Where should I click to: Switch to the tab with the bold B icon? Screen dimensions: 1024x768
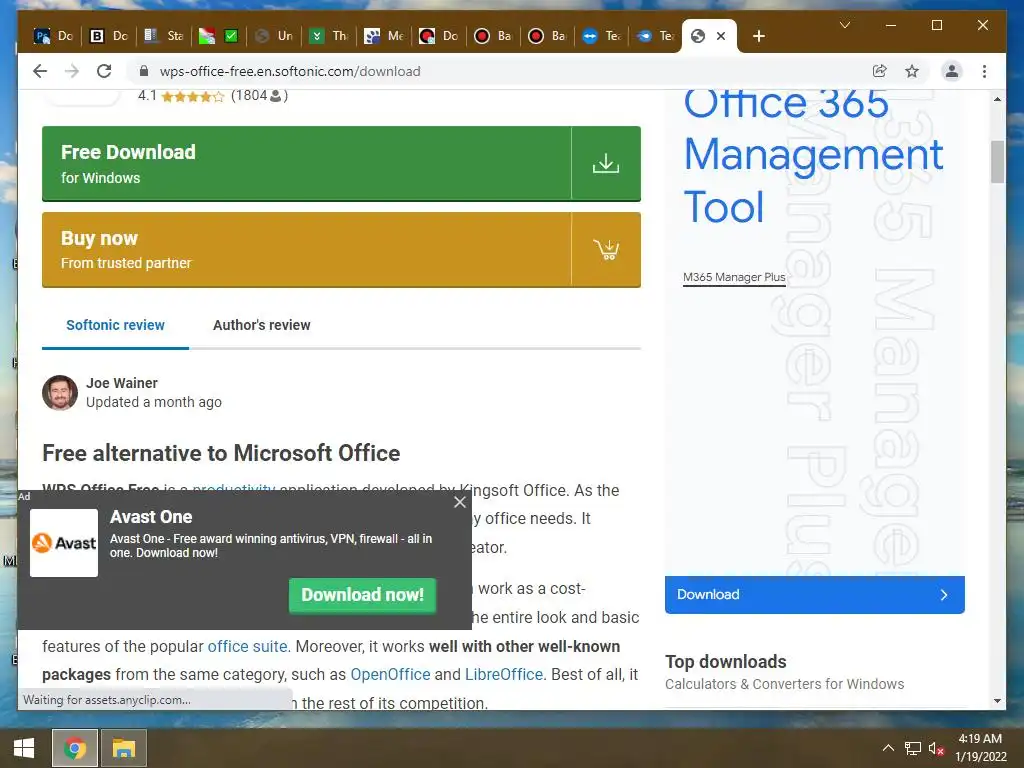click(108, 36)
